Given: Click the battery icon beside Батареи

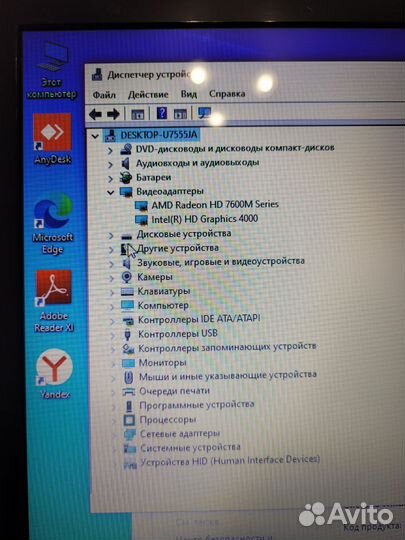Looking at the screenshot, I should coord(126,178).
